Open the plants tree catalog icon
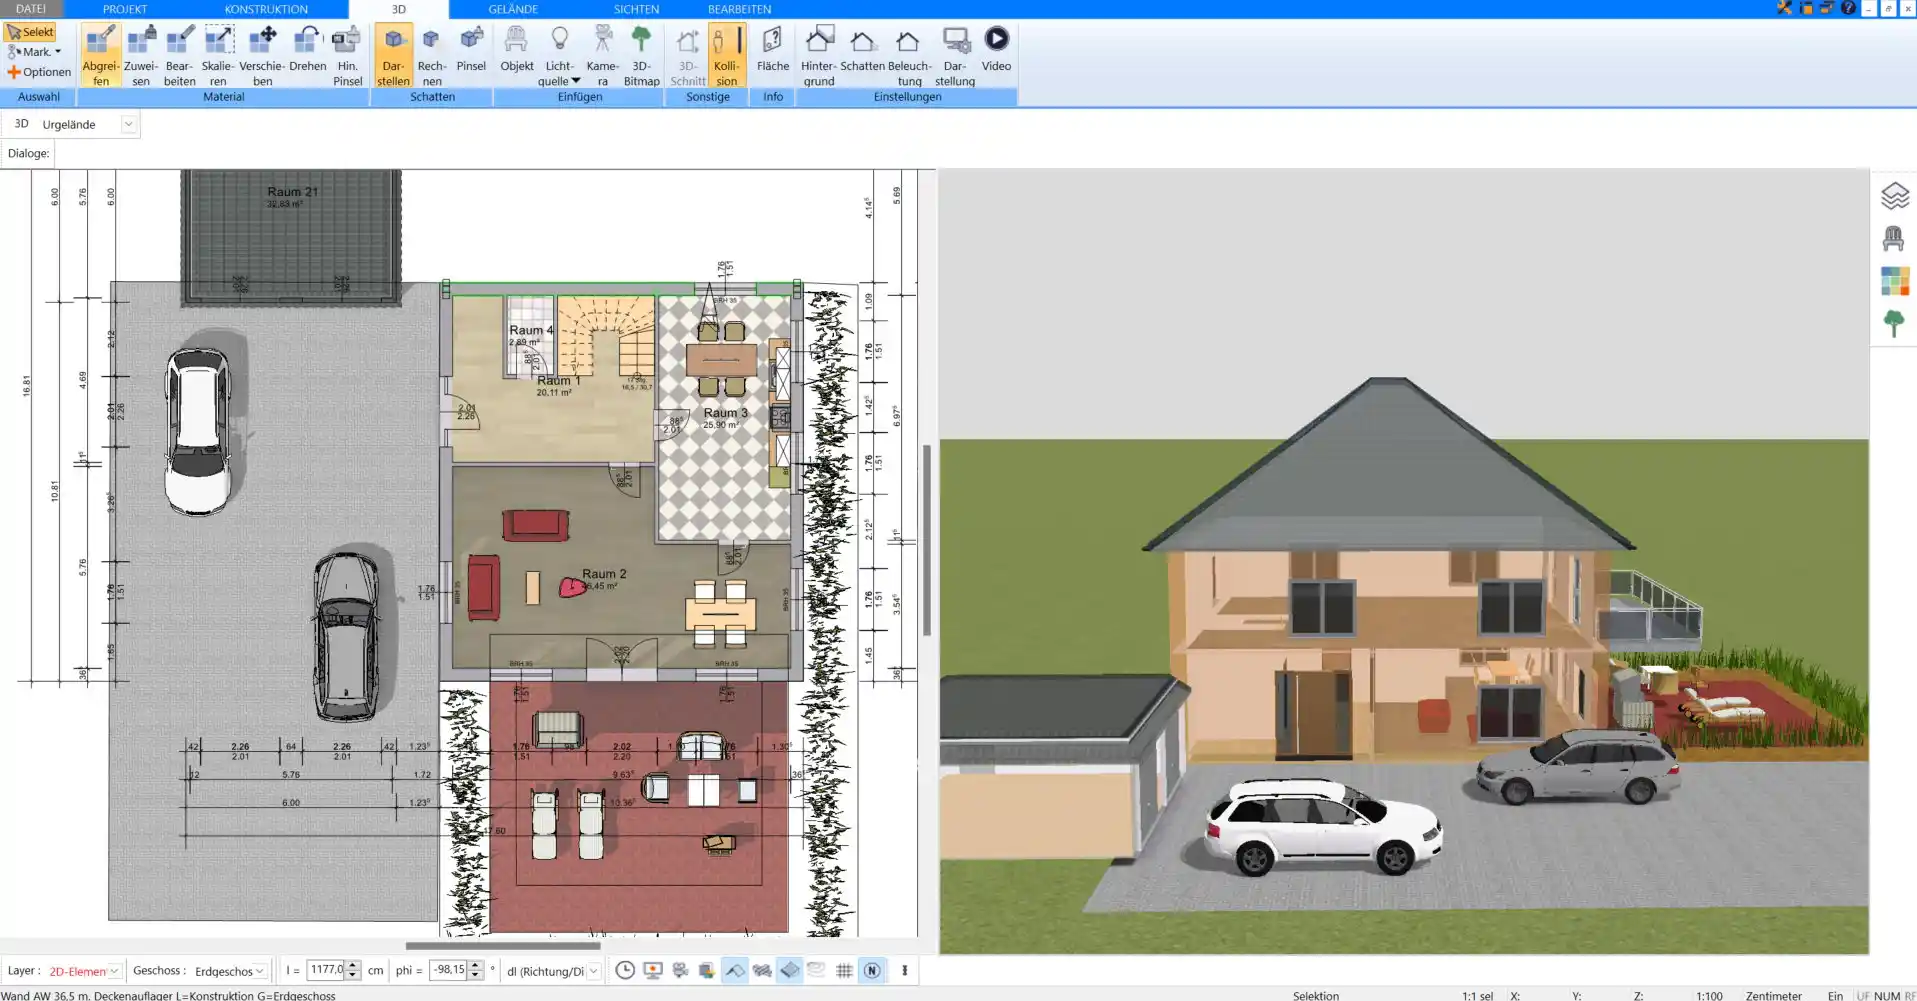The height and width of the screenshot is (1001, 1917). click(1894, 323)
